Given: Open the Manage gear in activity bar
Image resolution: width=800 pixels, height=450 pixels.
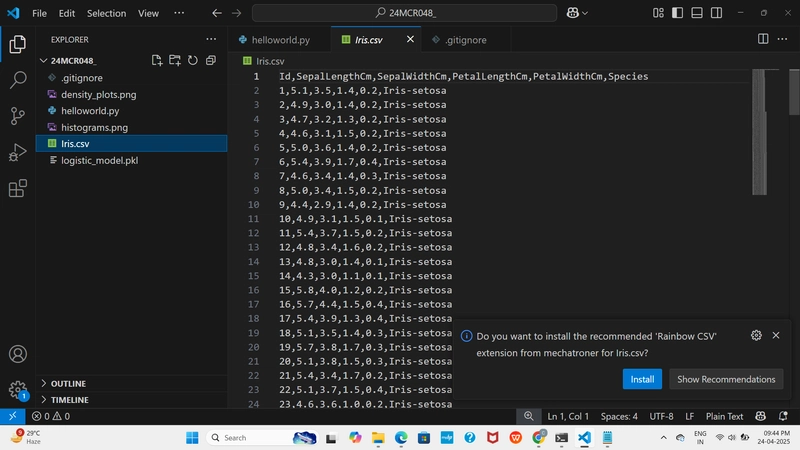Looking at the screenshot, I should point(17,390).
